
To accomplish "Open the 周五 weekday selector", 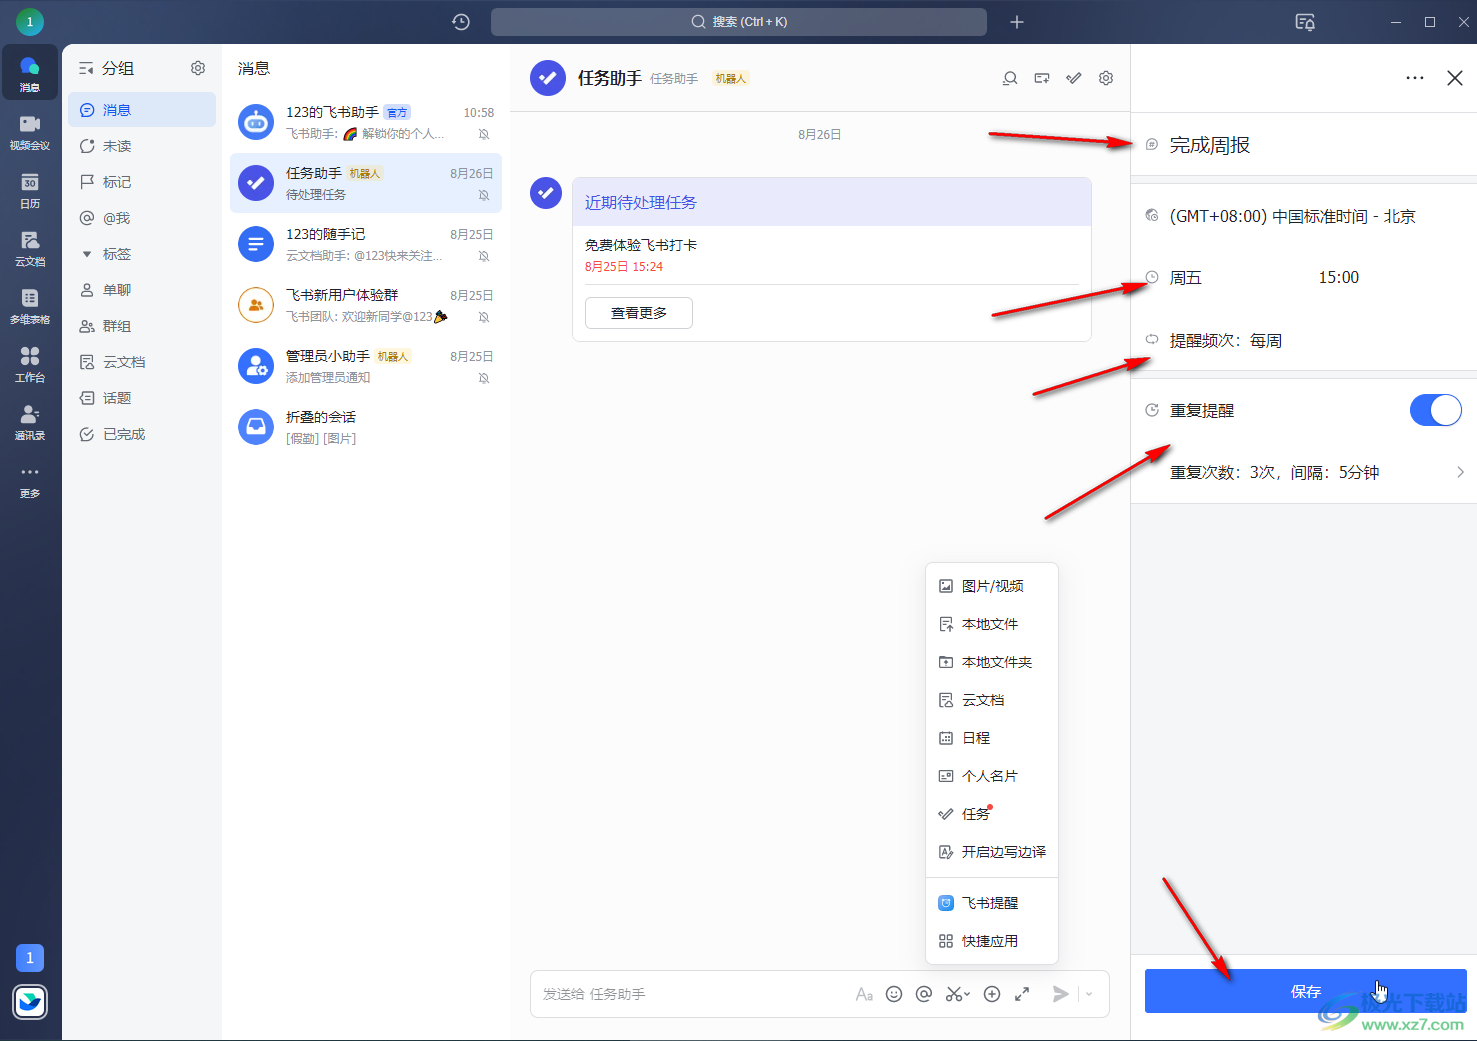I will (x=1186, y=278).
